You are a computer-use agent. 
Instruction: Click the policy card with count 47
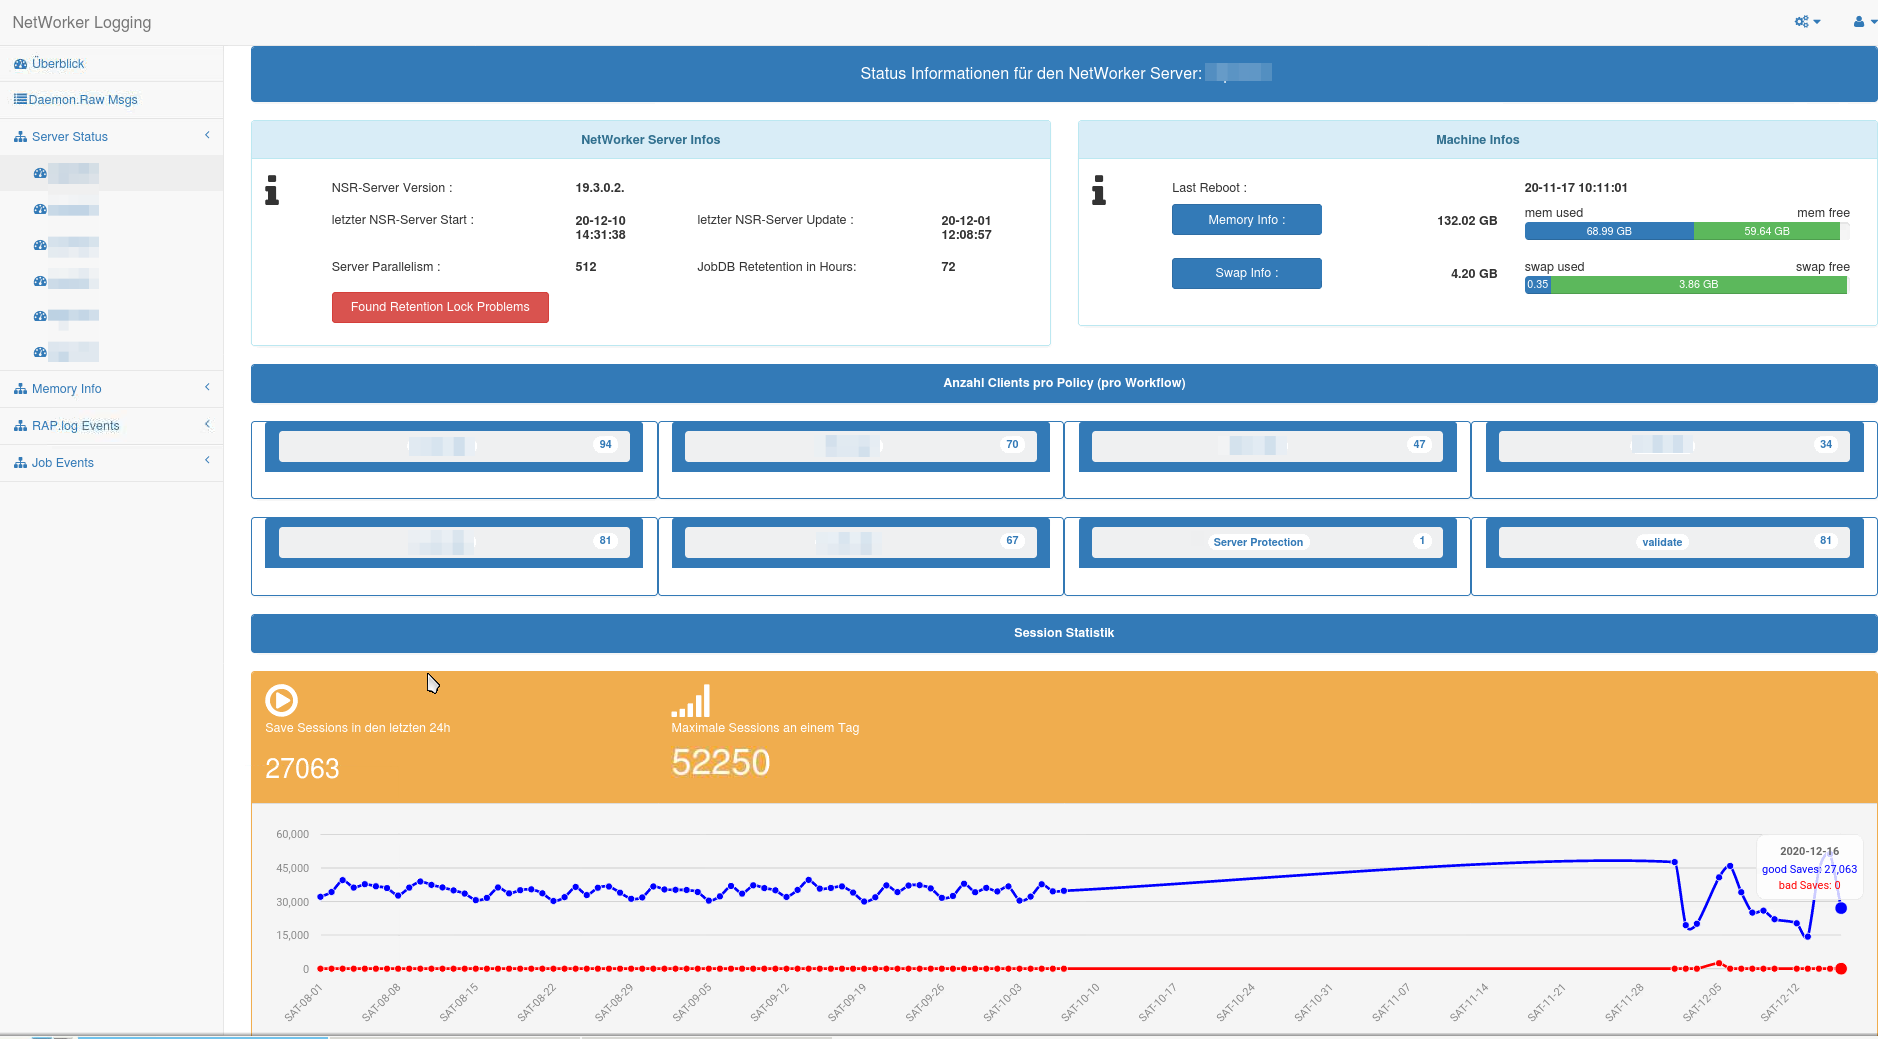coord(1267,446)
